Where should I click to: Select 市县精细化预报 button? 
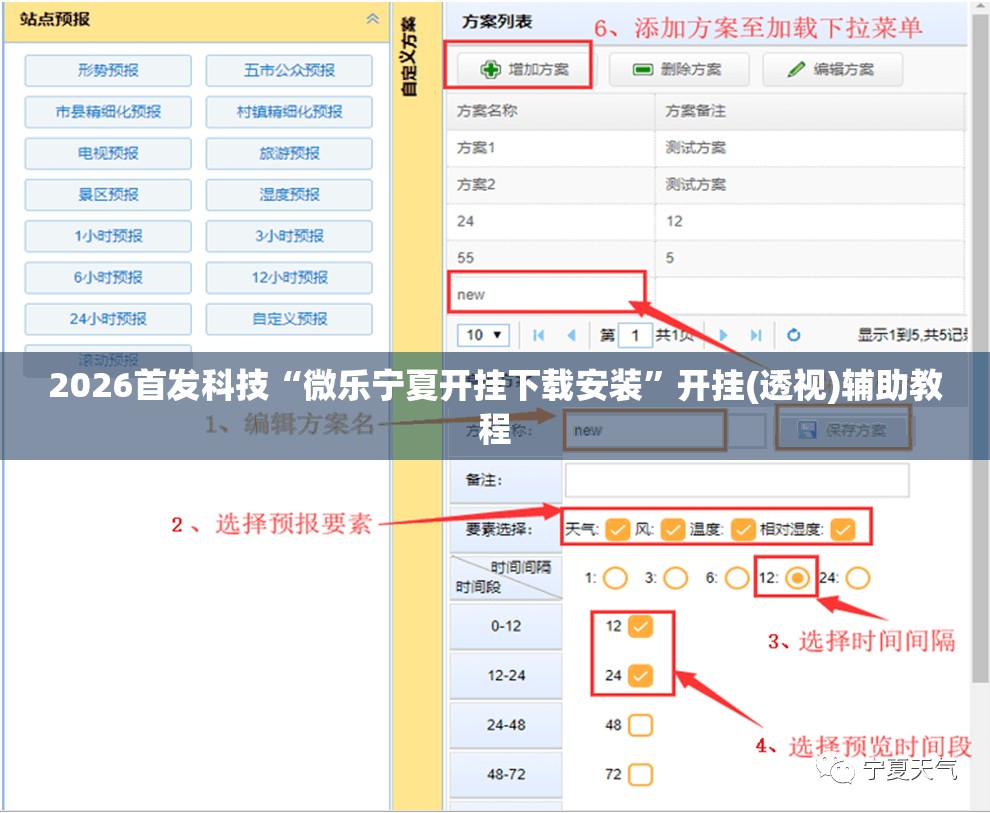coord(108,112)
